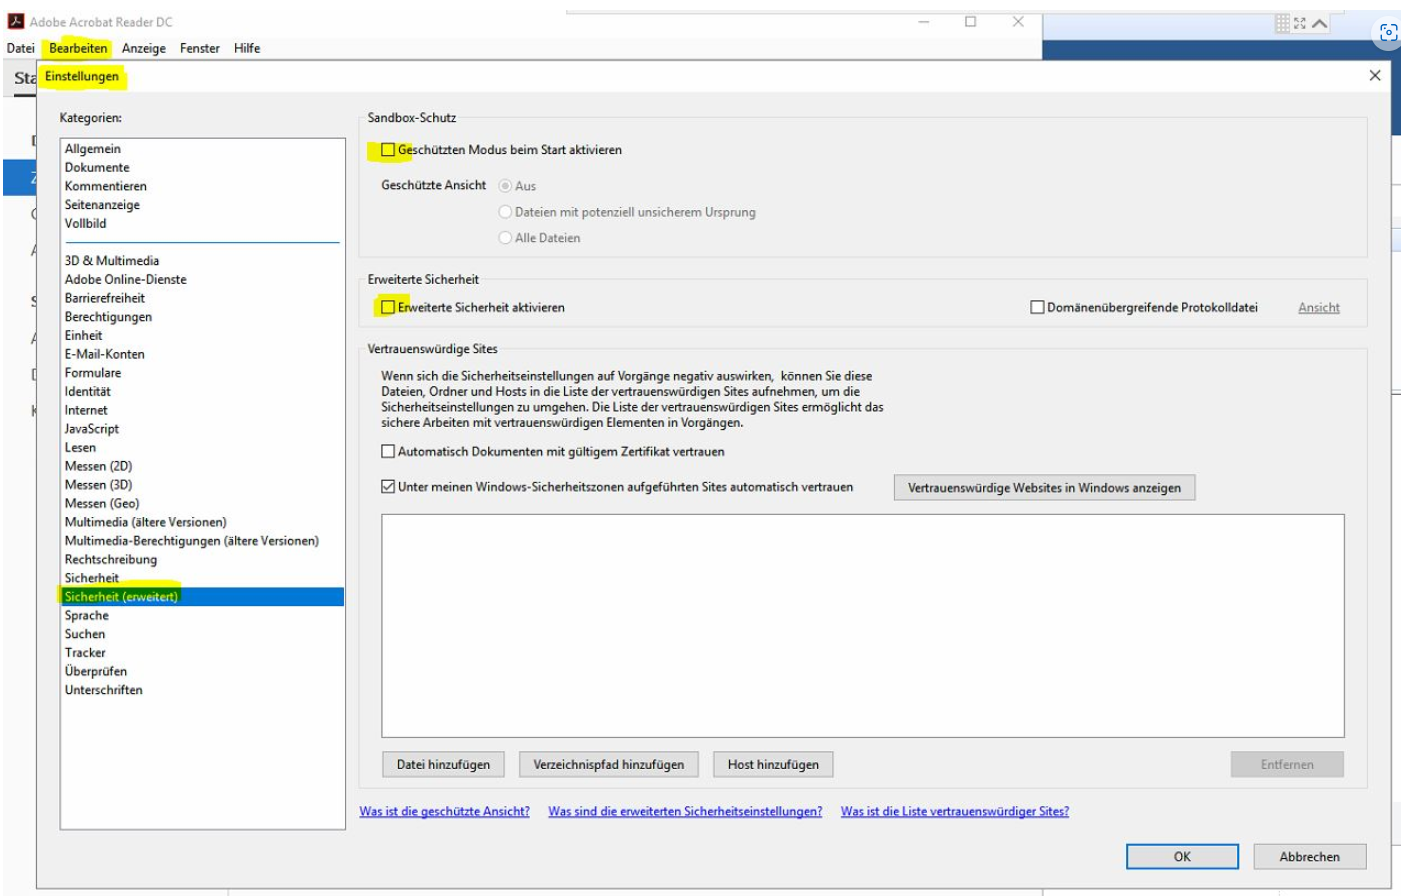Image resolution: width=1401 pixels, height=896 pixels.
Task: Close the Einstellungen dialog with the X
Action: tap(1374, 76)
